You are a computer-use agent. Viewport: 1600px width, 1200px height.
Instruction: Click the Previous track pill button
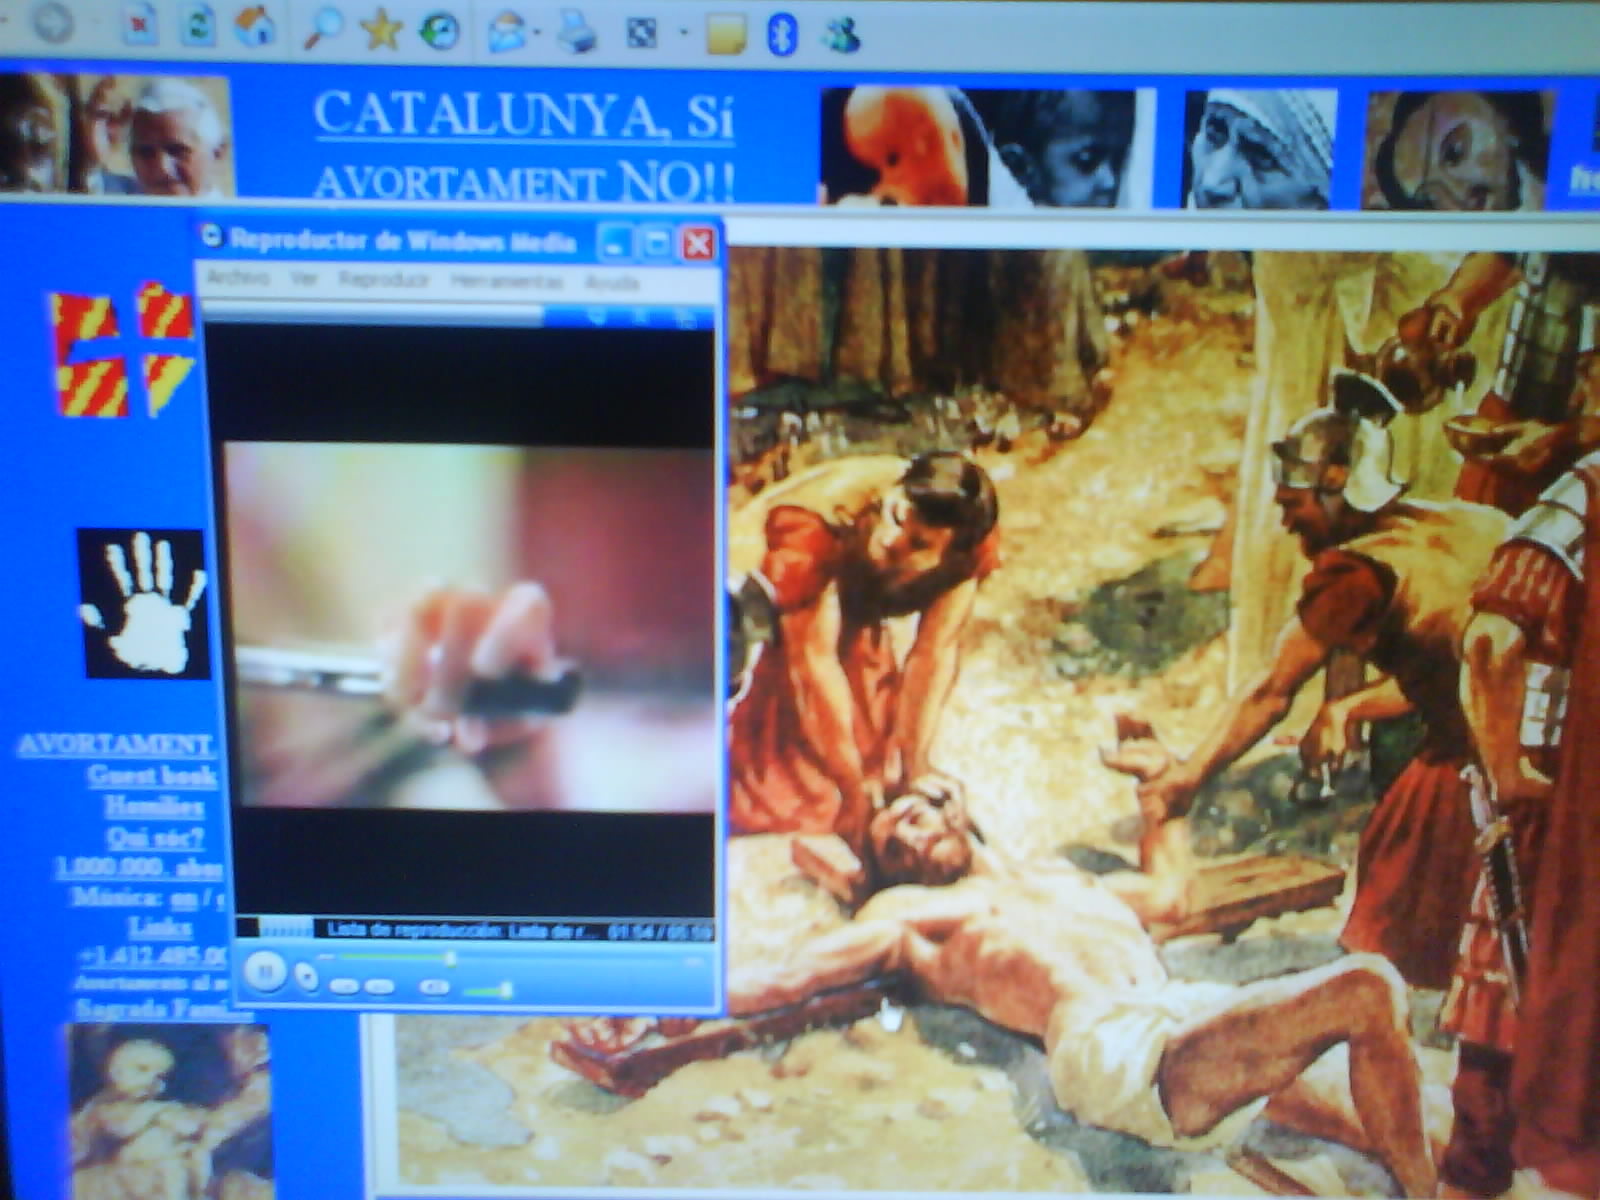point(344,986)
